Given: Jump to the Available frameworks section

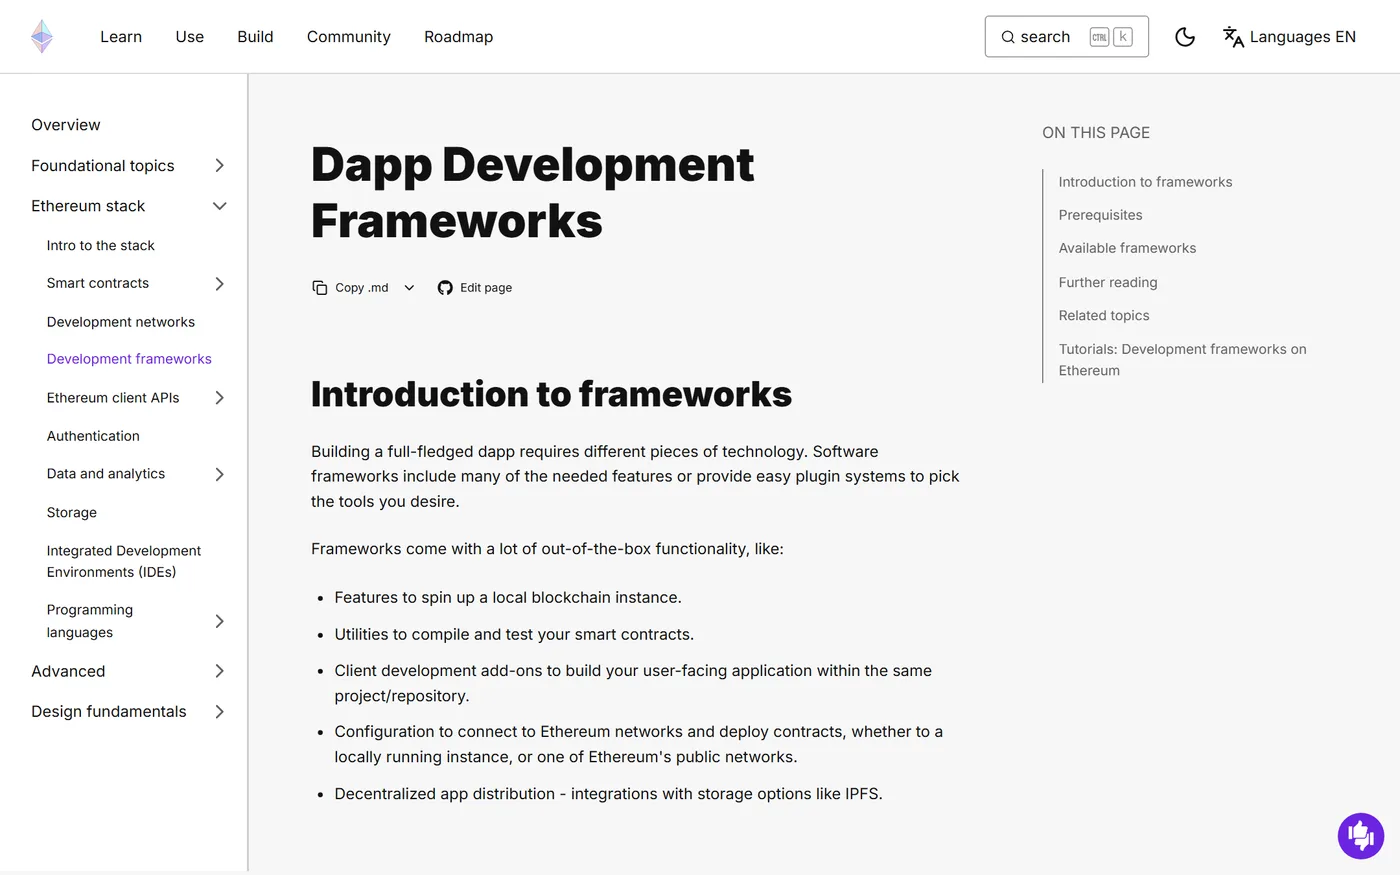Looking at the screenshot, I should (1127, 248).
